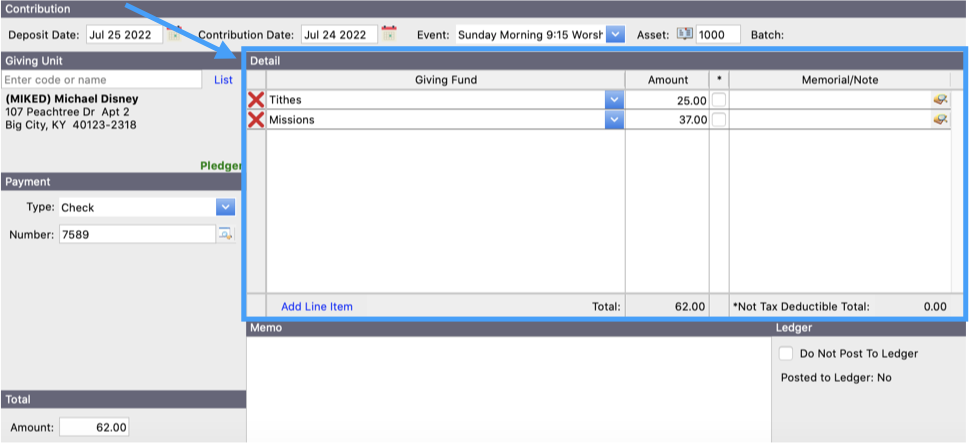Click the Memo text area
Screen dimensions: 969x443
(507, 385)
